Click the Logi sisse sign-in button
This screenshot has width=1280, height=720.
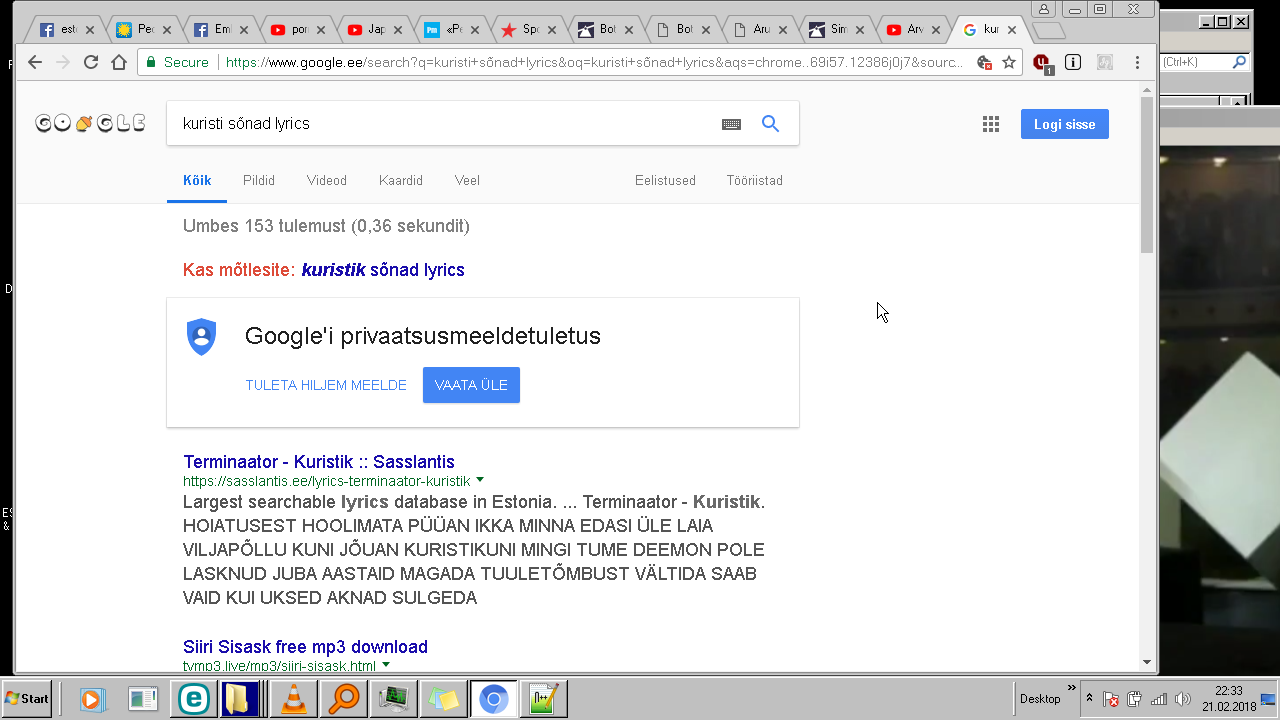1065,124
